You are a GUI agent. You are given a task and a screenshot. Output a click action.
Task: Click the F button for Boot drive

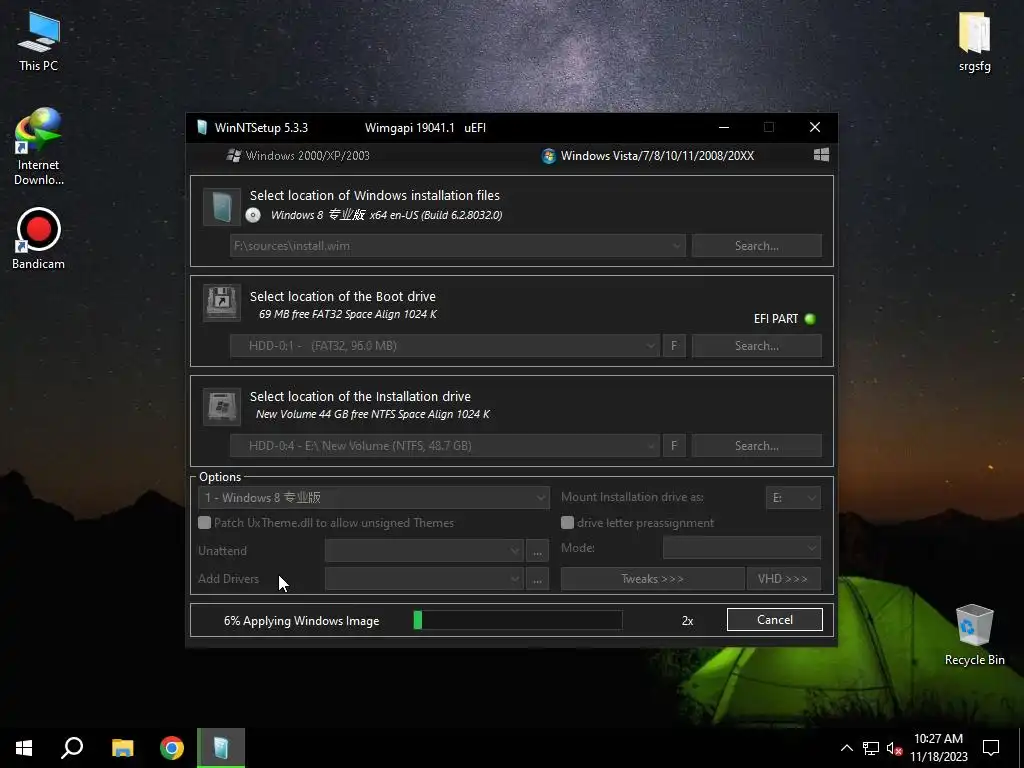pyautogui.click(x=674, y=345)
